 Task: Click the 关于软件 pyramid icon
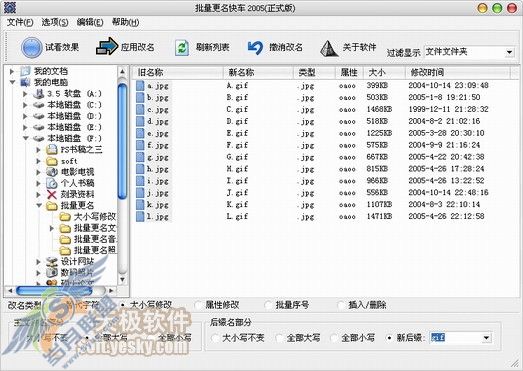329,48
